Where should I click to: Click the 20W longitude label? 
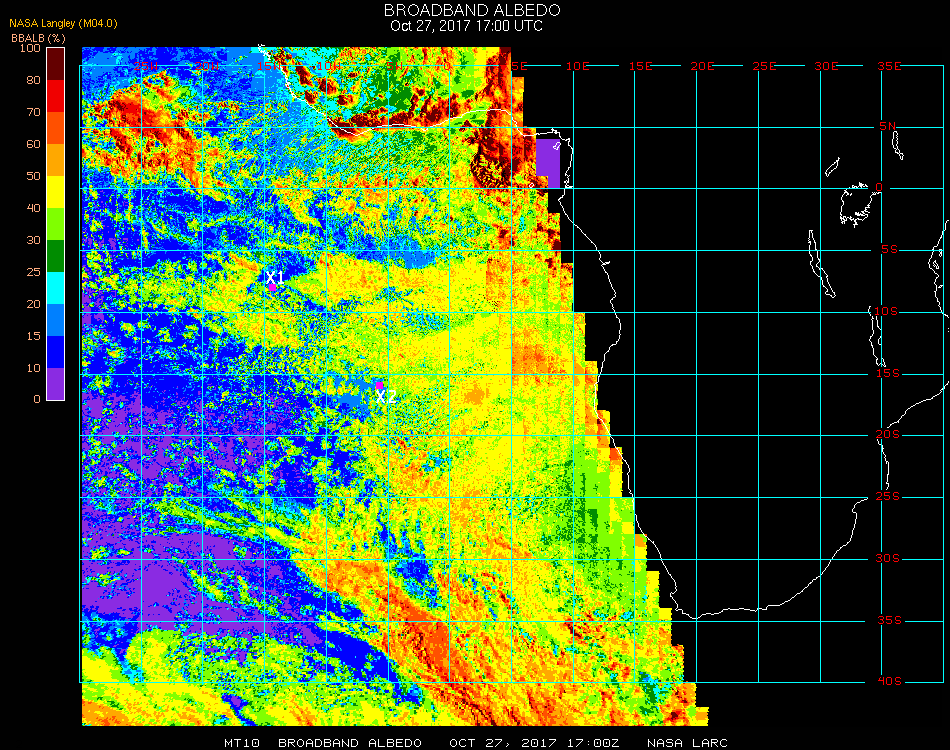pyautogui.click(x=207, y=66)
